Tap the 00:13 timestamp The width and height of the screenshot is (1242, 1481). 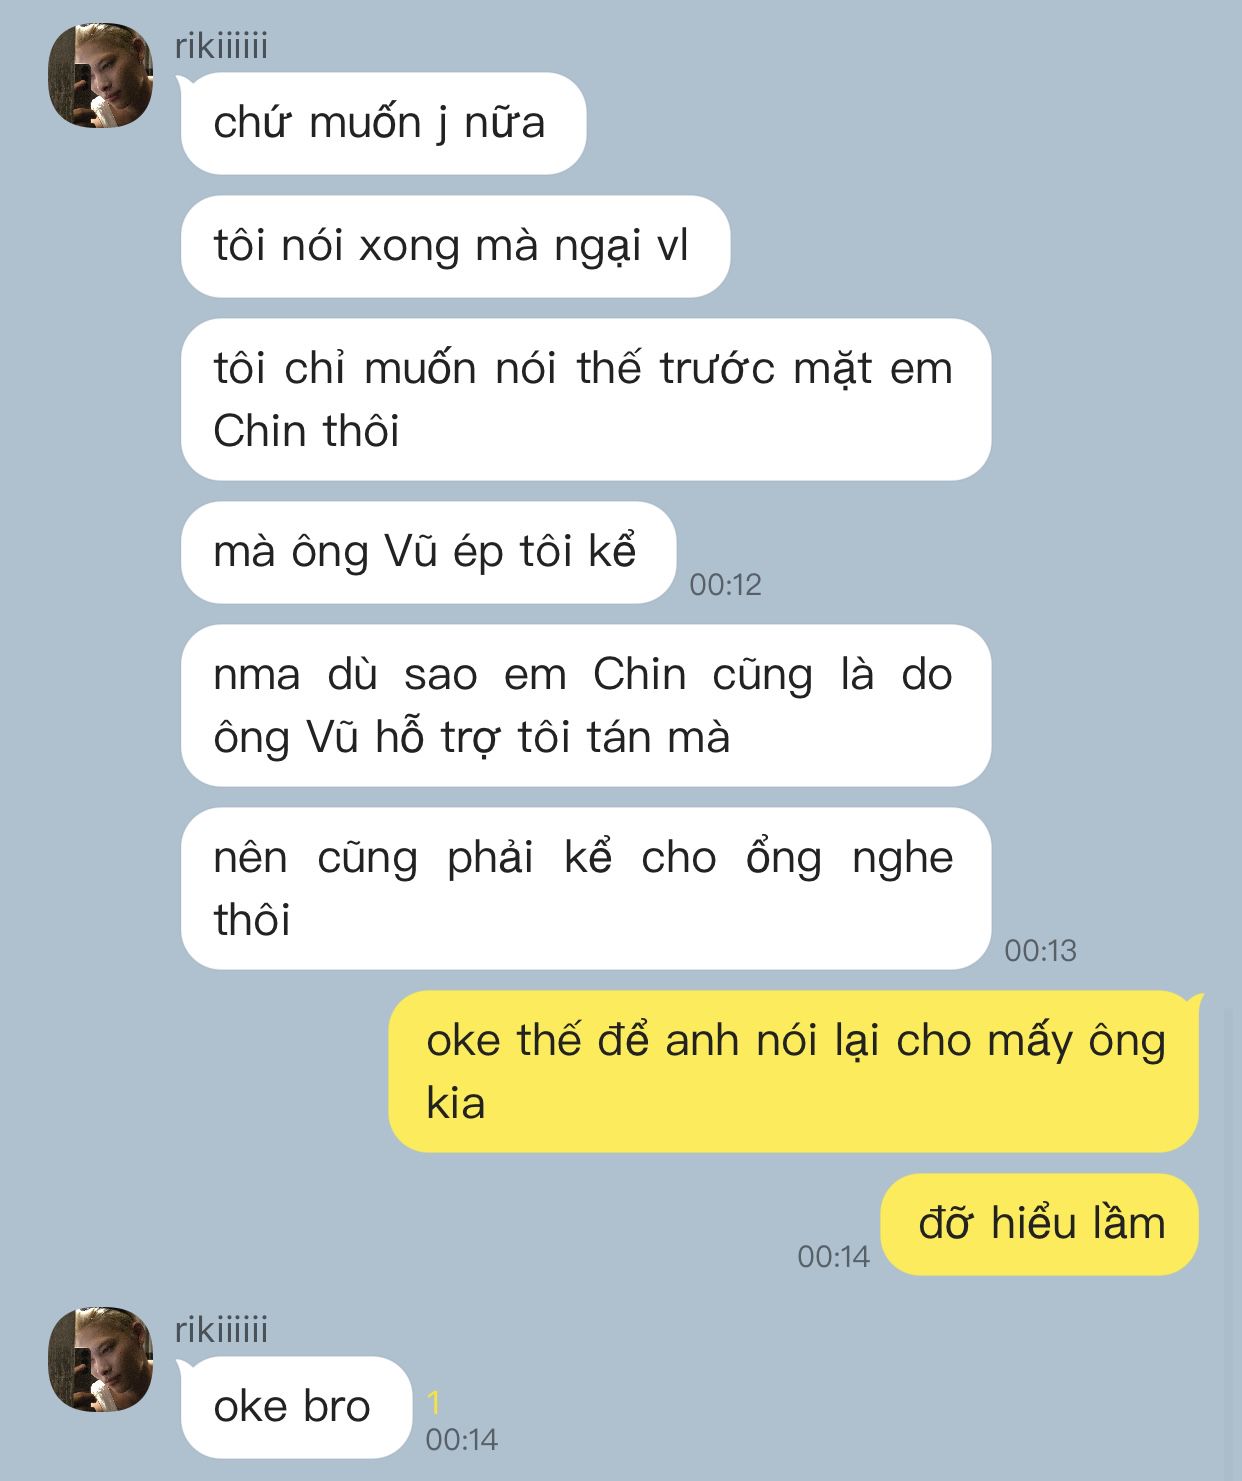pos(1040,950)
